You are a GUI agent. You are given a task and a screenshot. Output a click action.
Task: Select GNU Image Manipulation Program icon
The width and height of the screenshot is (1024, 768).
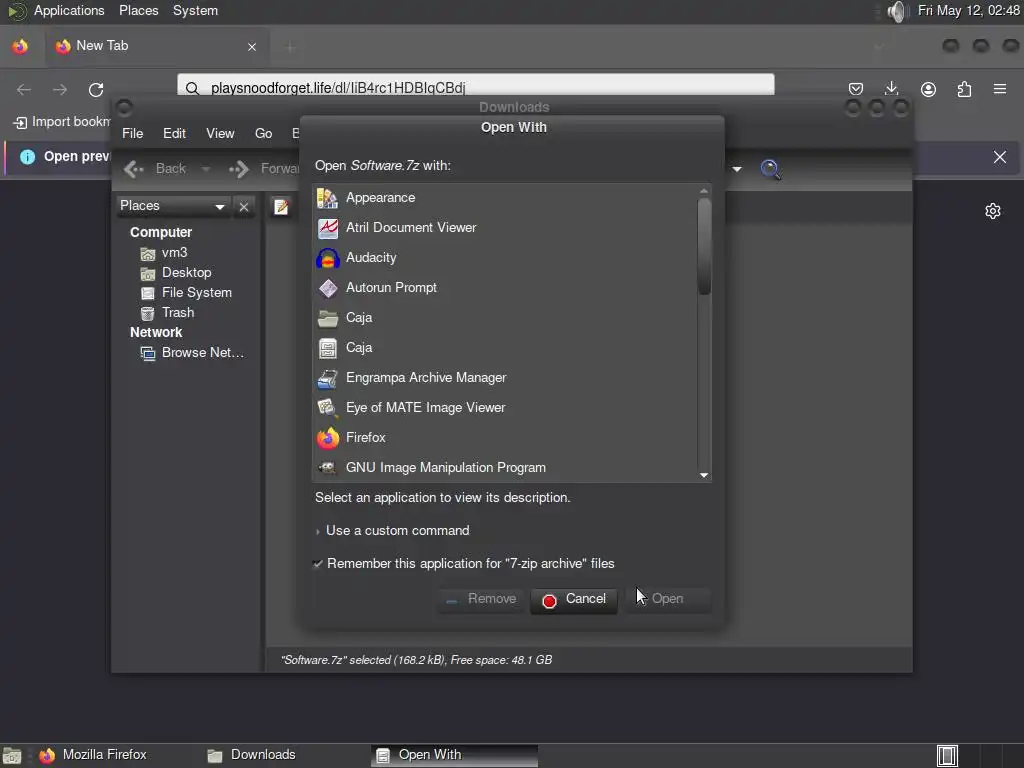tap(327, 468)
